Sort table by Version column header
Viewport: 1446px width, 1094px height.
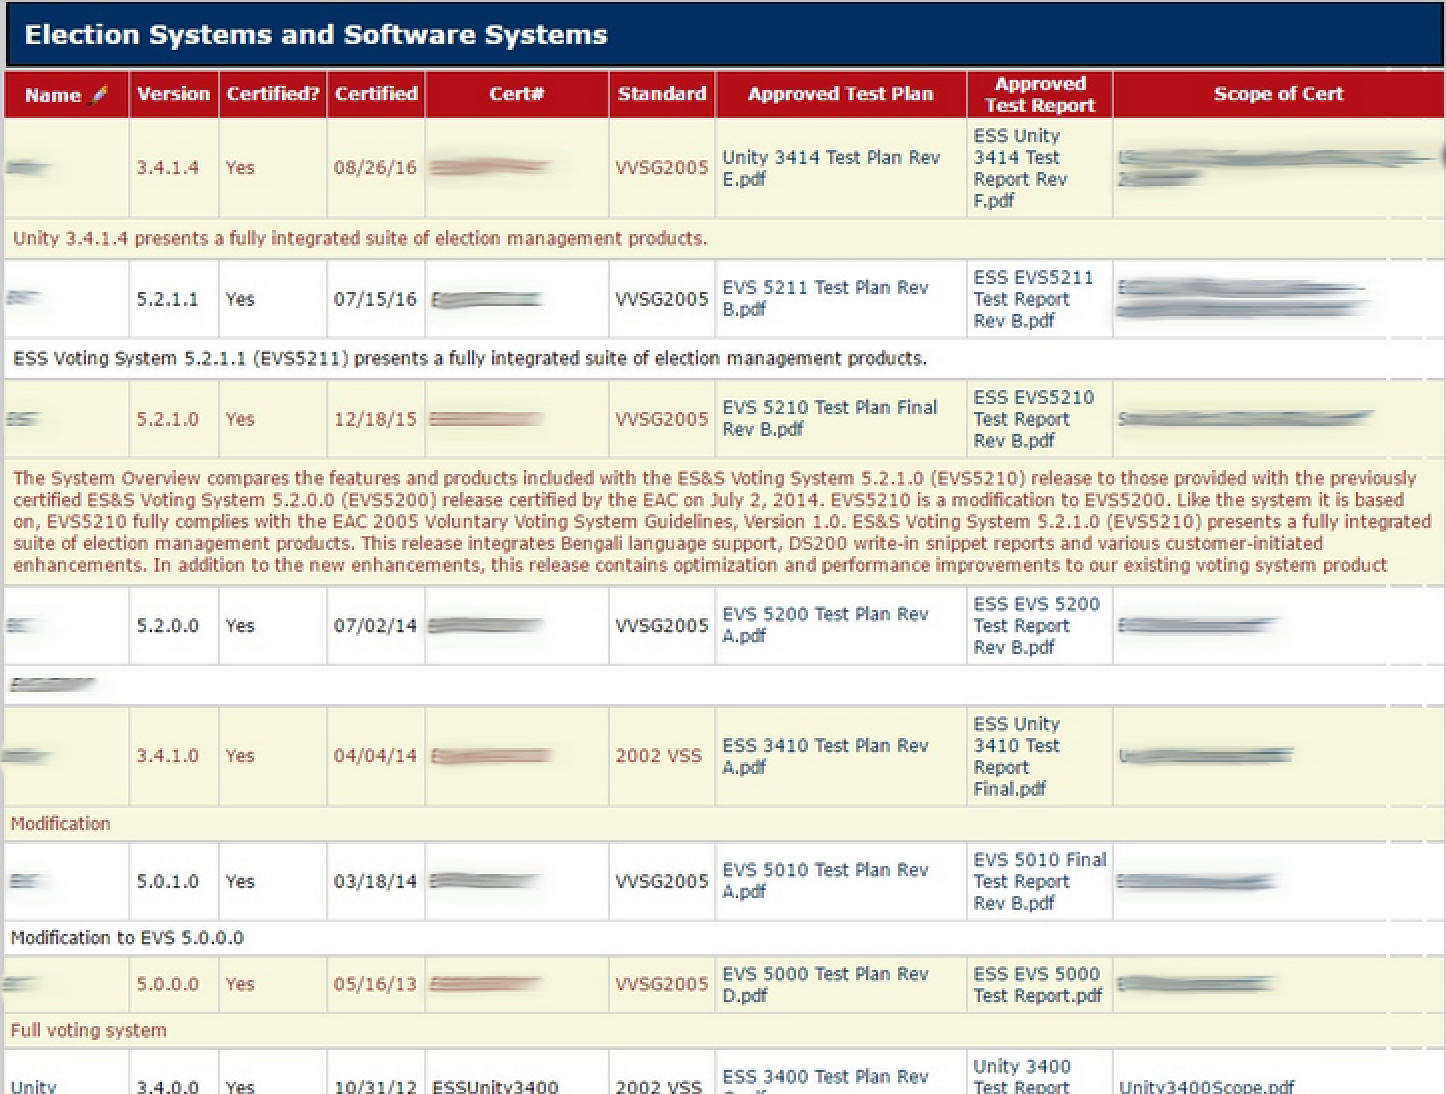173,94
